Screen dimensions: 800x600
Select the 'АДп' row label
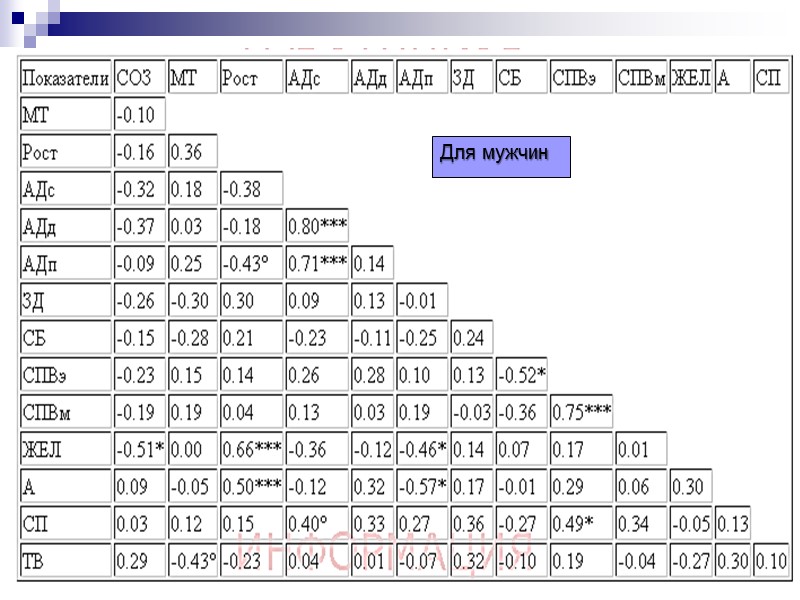[65, 263]
